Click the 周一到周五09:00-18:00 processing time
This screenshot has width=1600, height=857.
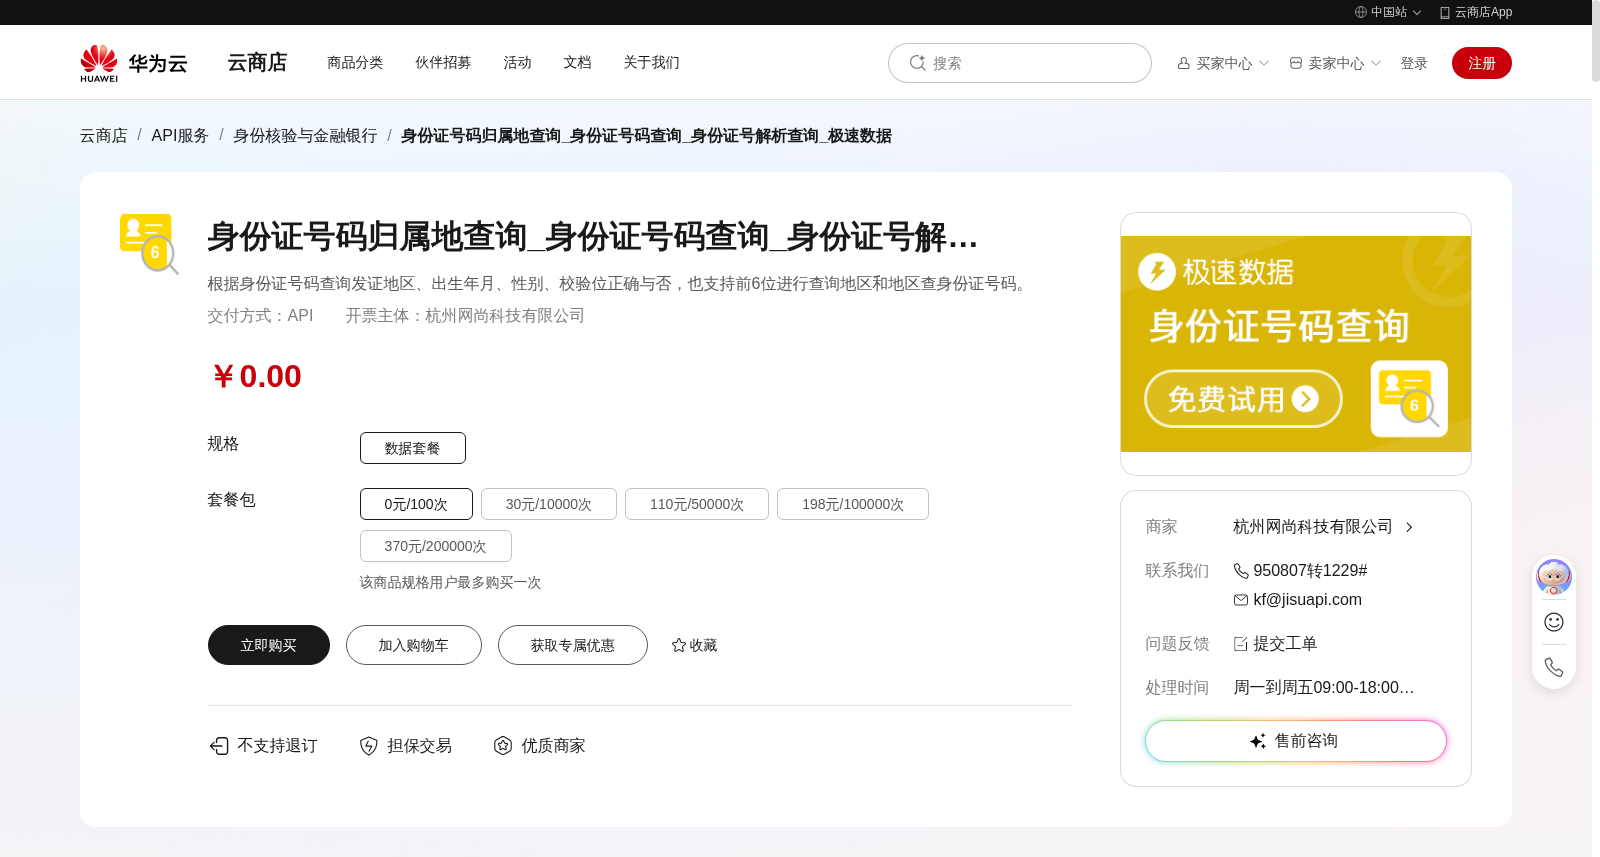coord(1323,688)
